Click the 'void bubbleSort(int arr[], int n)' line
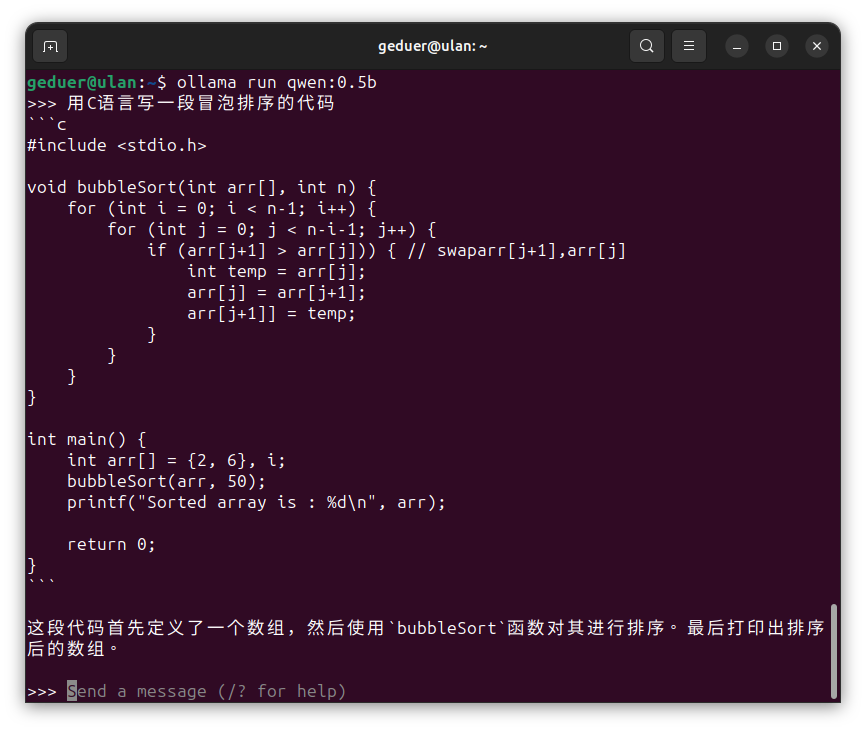Screen dimensions: 866x731 (x=202, y=188)
